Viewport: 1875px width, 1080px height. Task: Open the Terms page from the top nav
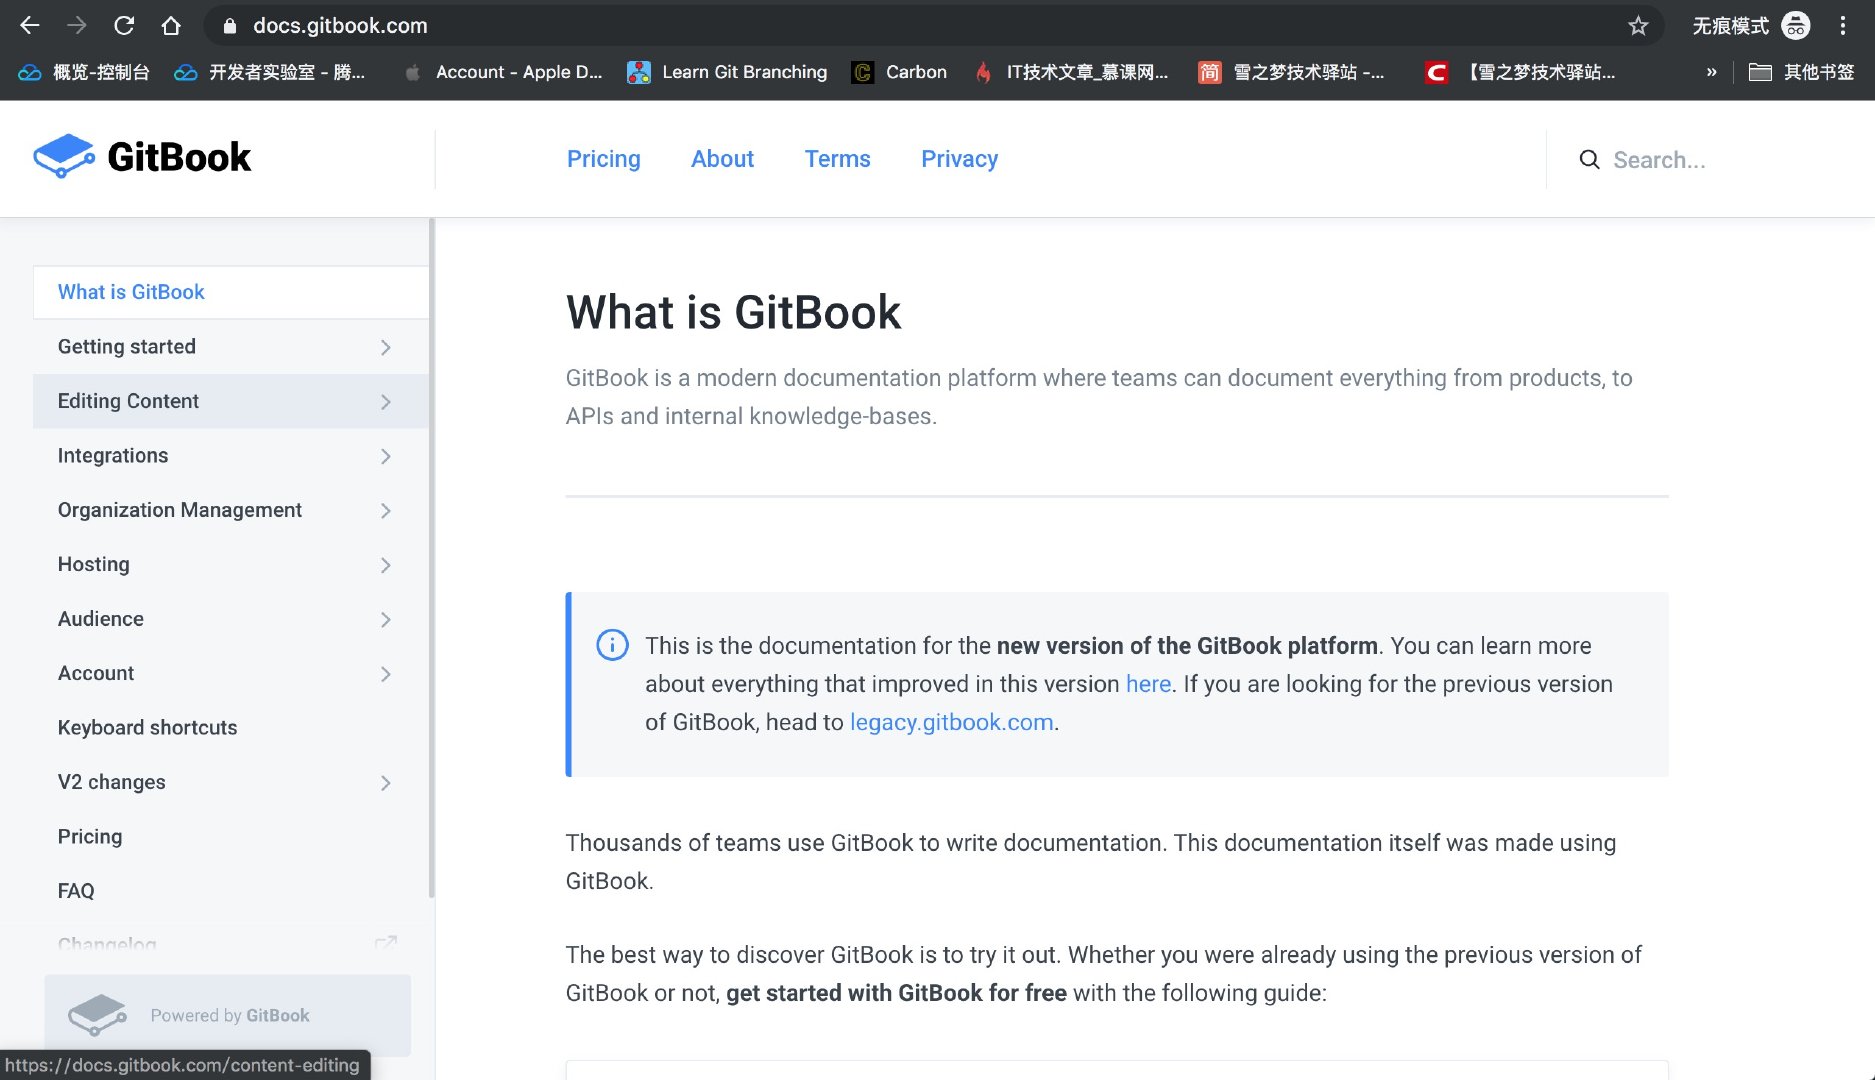(837, 159)
